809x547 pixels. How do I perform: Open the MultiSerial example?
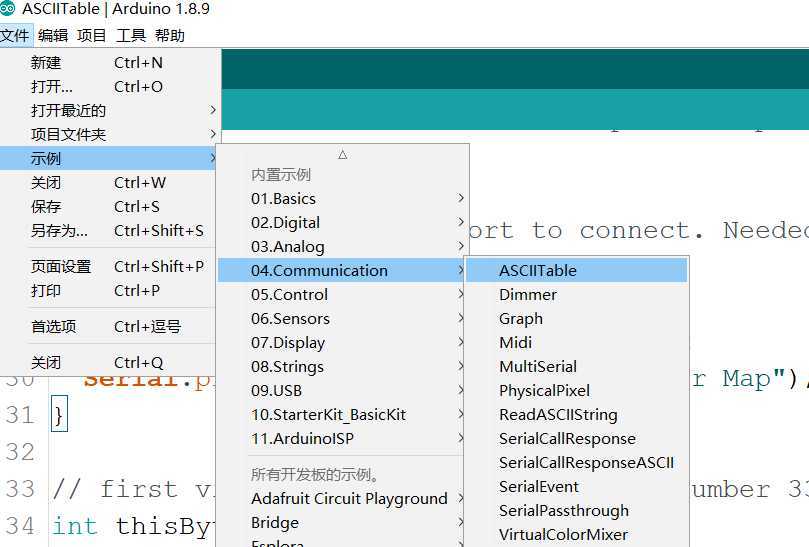click(577, 366)
